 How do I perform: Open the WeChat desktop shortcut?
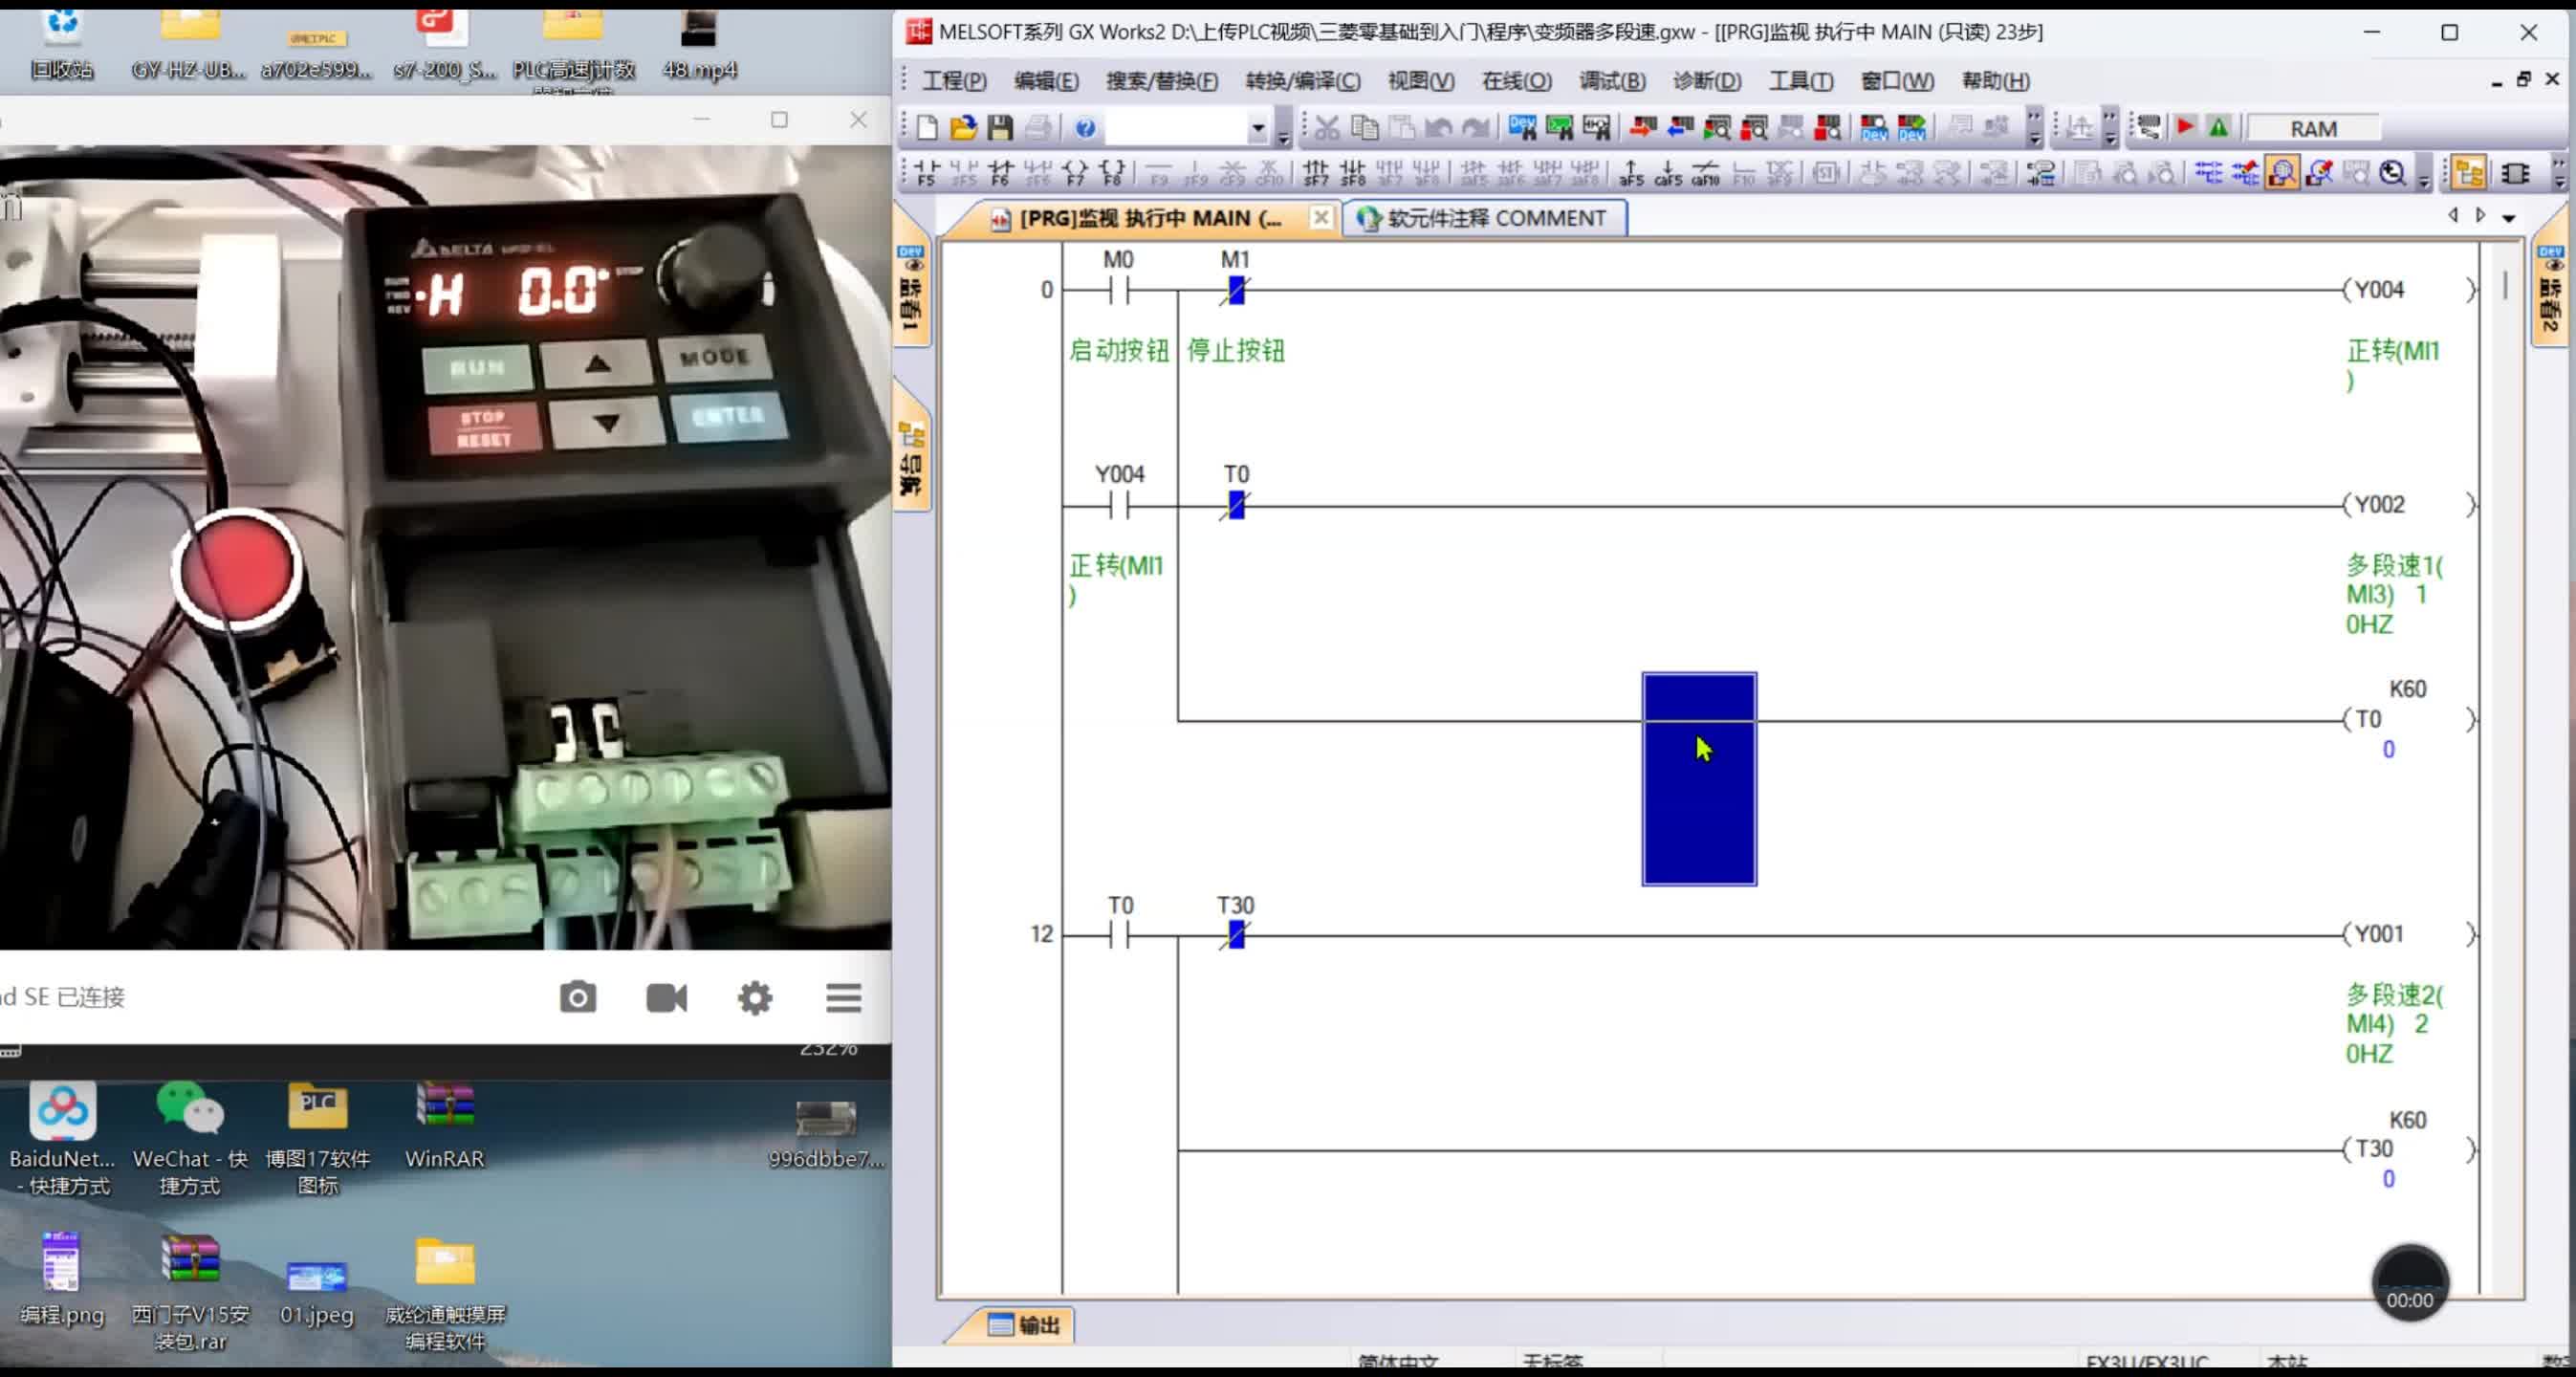point(190,1140)
